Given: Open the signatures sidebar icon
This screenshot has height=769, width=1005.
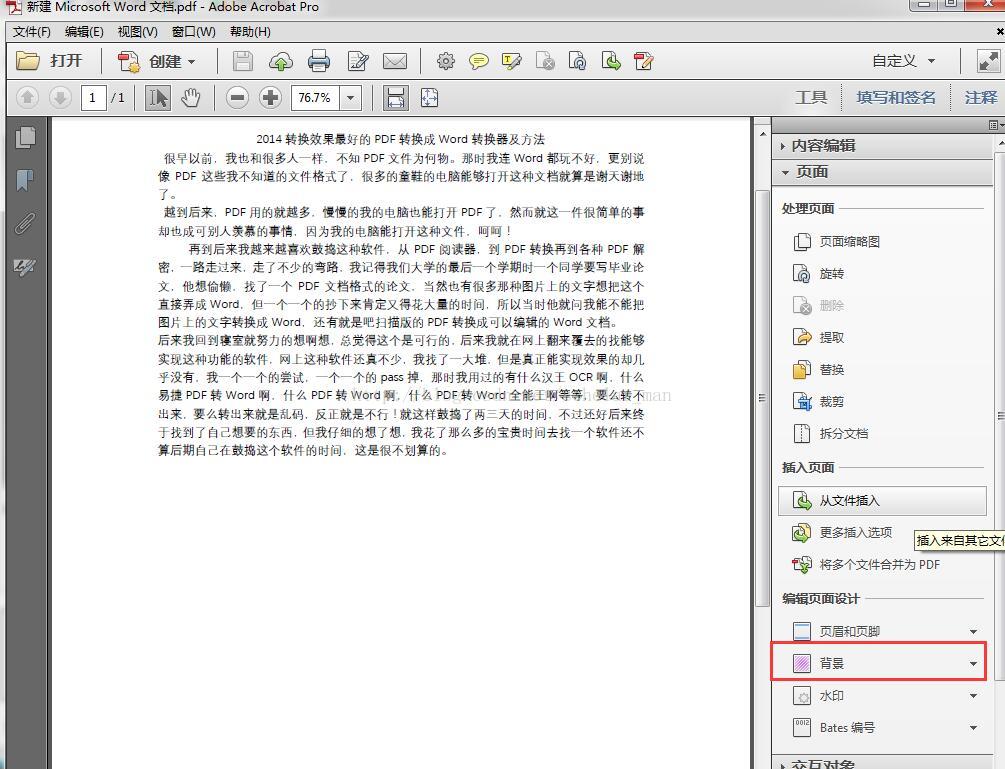Looking at the screenshot, I should (x=25, y=267).
